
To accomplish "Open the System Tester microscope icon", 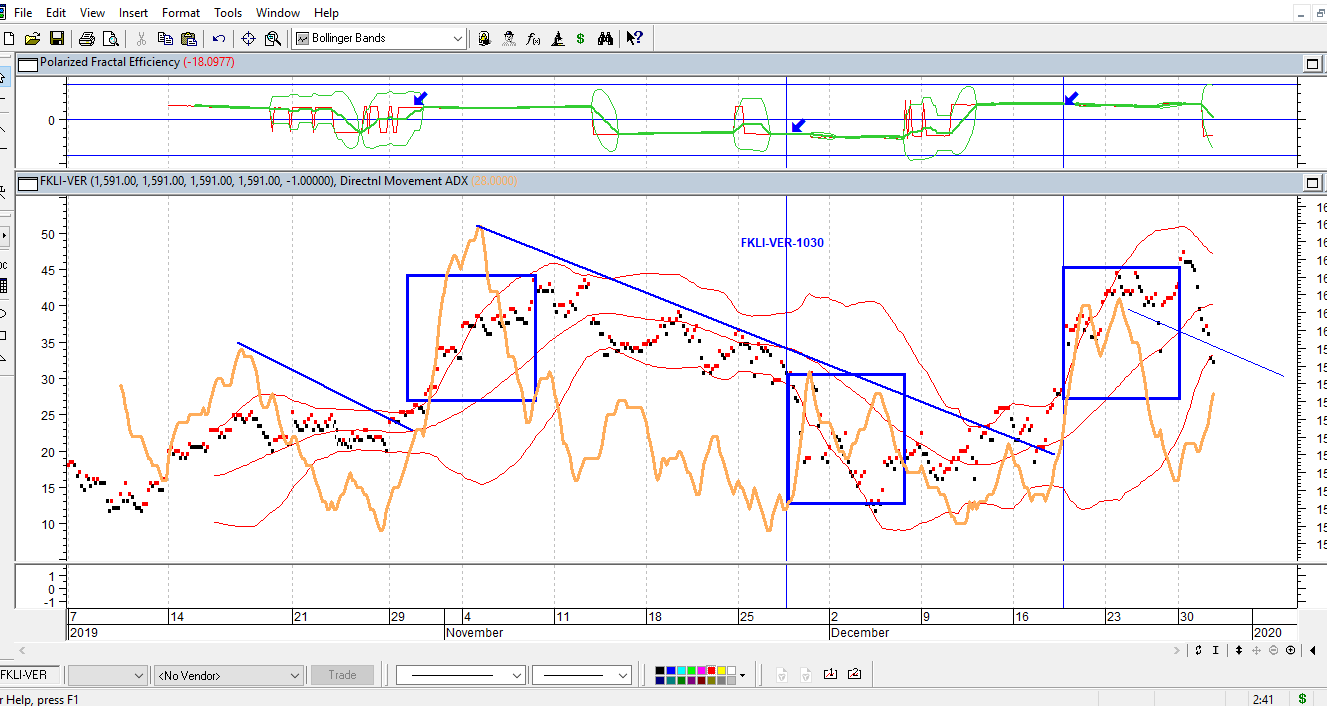I will pos(557,38).
